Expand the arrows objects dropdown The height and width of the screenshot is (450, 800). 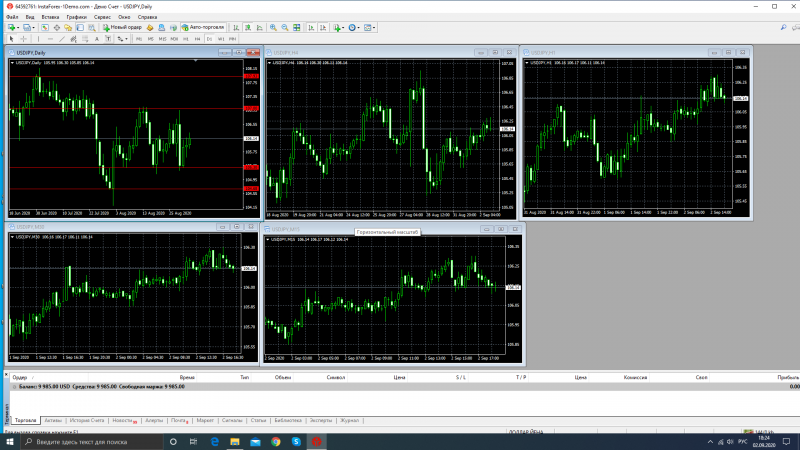[126, 39]
